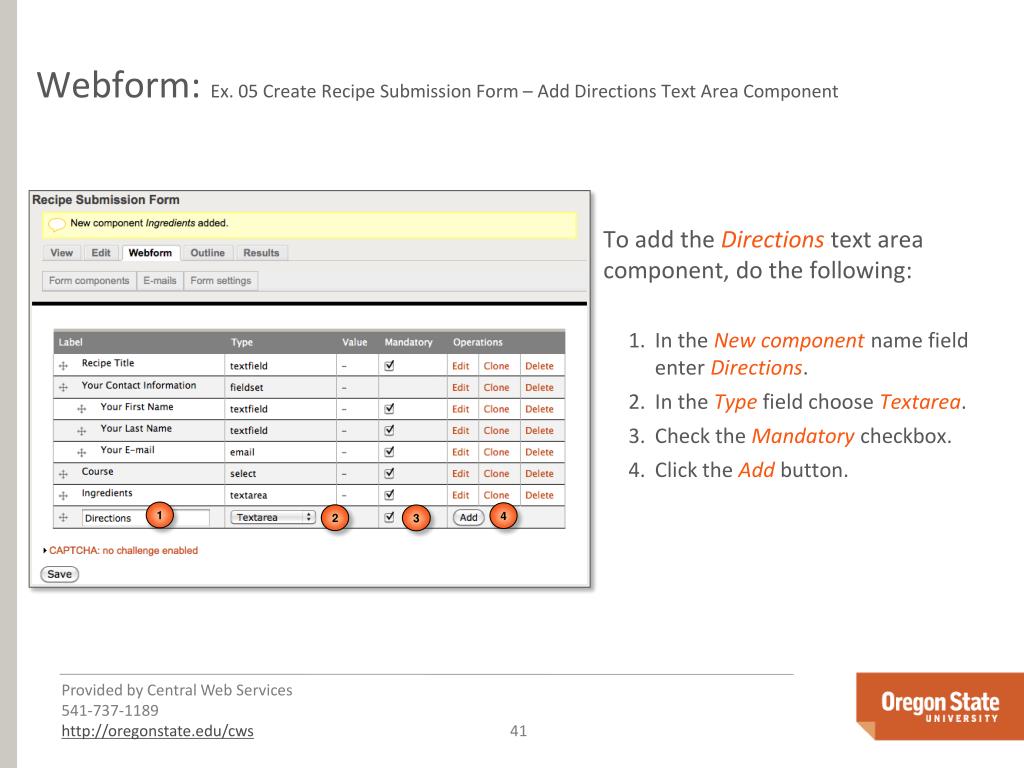The width and height of the screenshot is (1024, 768).
Task: Open the E-mails sub-tab
Action: (x=160, y=281)
